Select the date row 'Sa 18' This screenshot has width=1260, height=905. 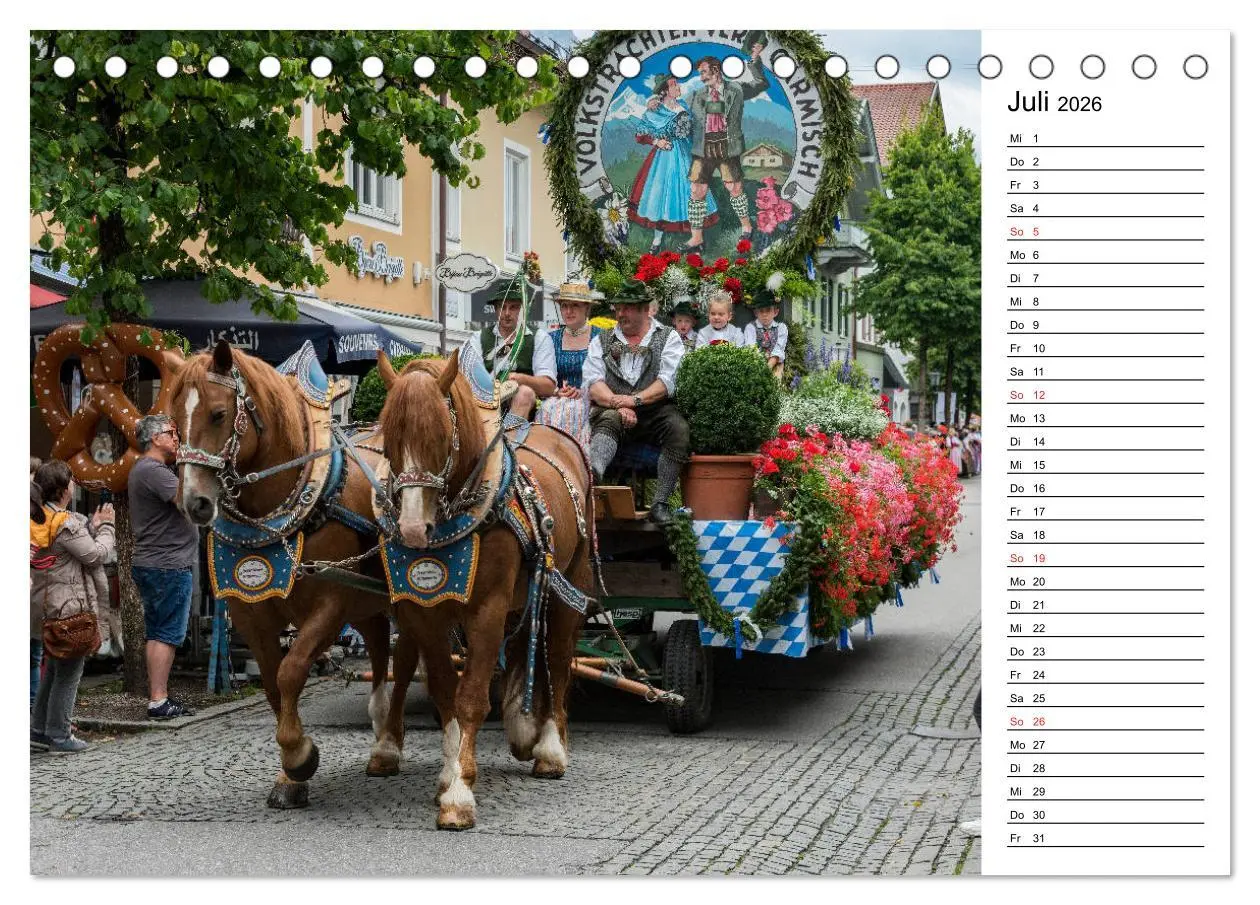1105,535
